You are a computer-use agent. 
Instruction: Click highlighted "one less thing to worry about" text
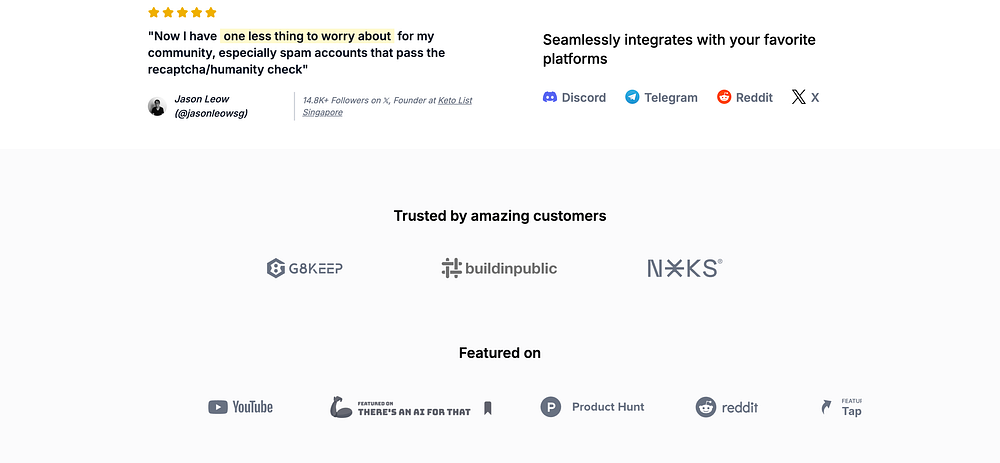[307, 36]
